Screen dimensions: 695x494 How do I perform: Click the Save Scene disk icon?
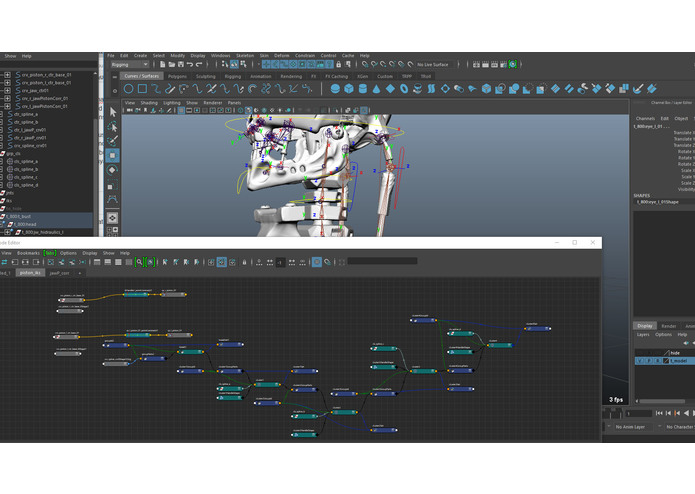[181, 65]
